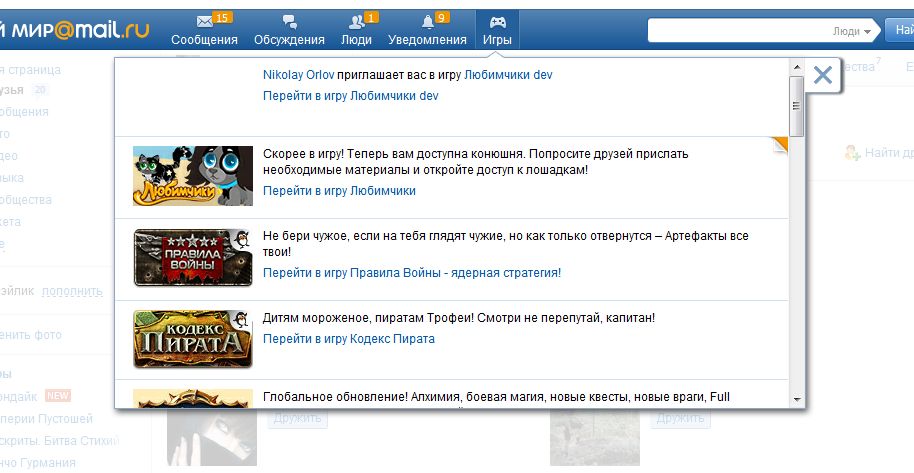Click the popup scrollbar thumb
Screen dimensions: 914x473
tap(796, 106)
